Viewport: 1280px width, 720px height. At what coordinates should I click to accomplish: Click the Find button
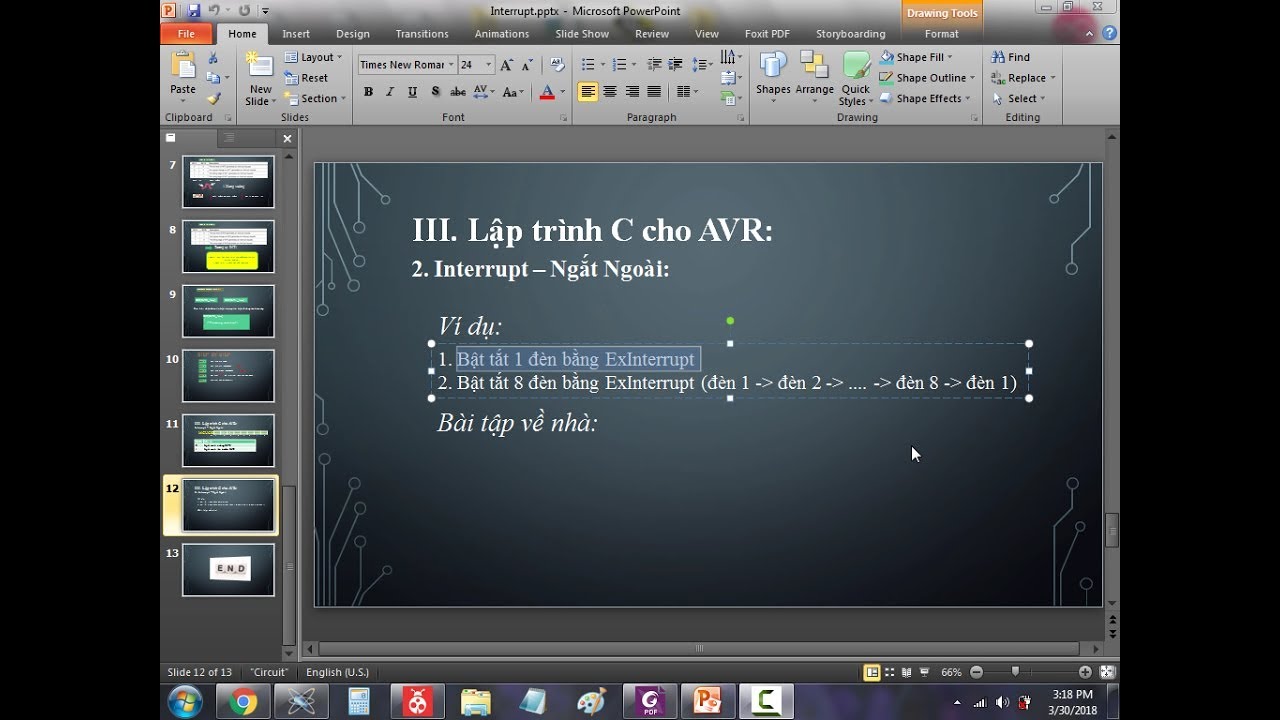click(x=1010, y=58)
